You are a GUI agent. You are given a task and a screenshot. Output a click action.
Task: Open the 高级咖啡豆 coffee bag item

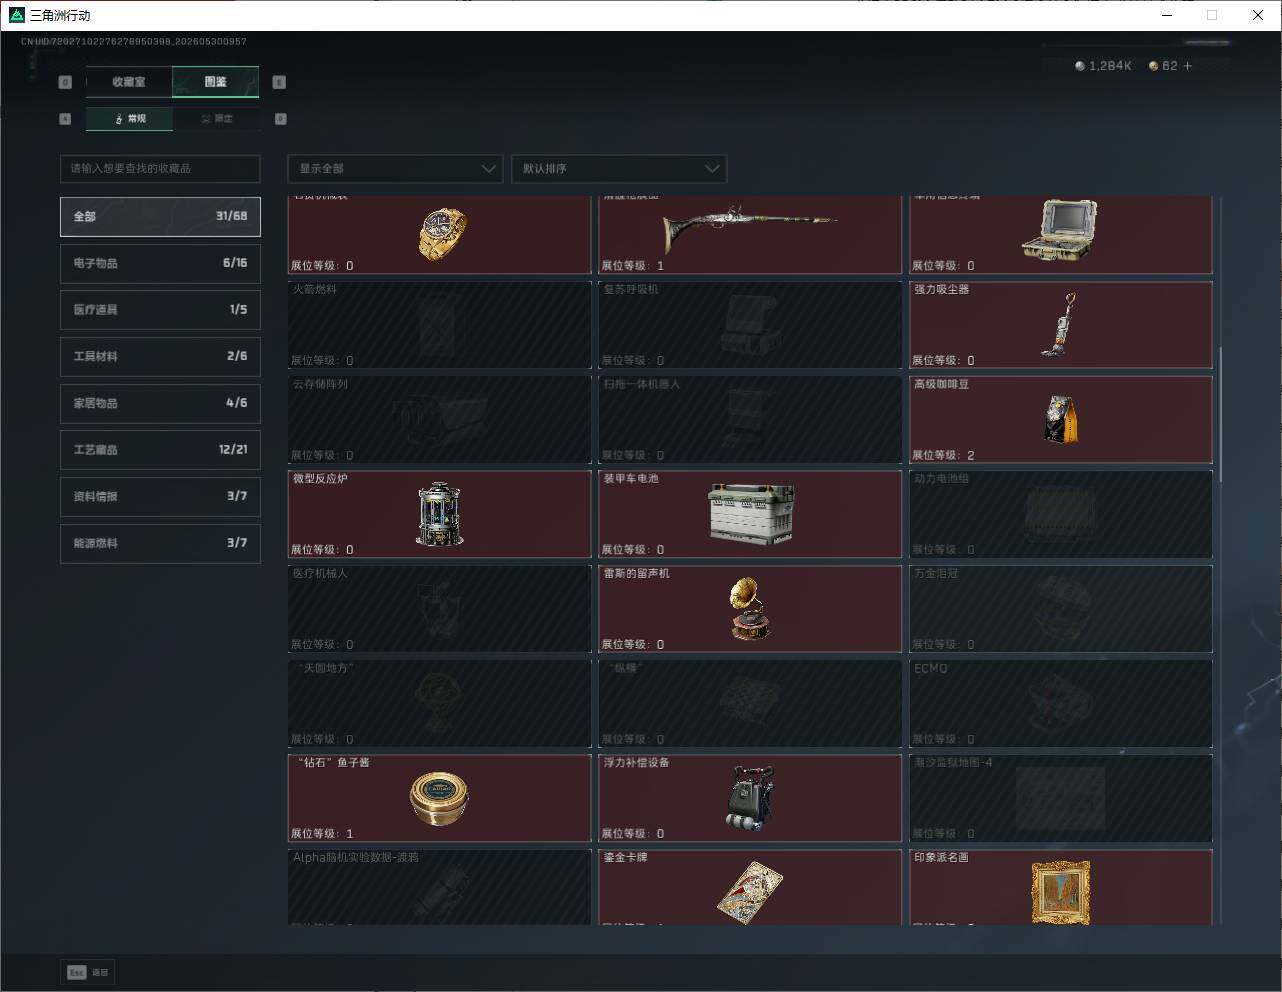point(1061,420)
